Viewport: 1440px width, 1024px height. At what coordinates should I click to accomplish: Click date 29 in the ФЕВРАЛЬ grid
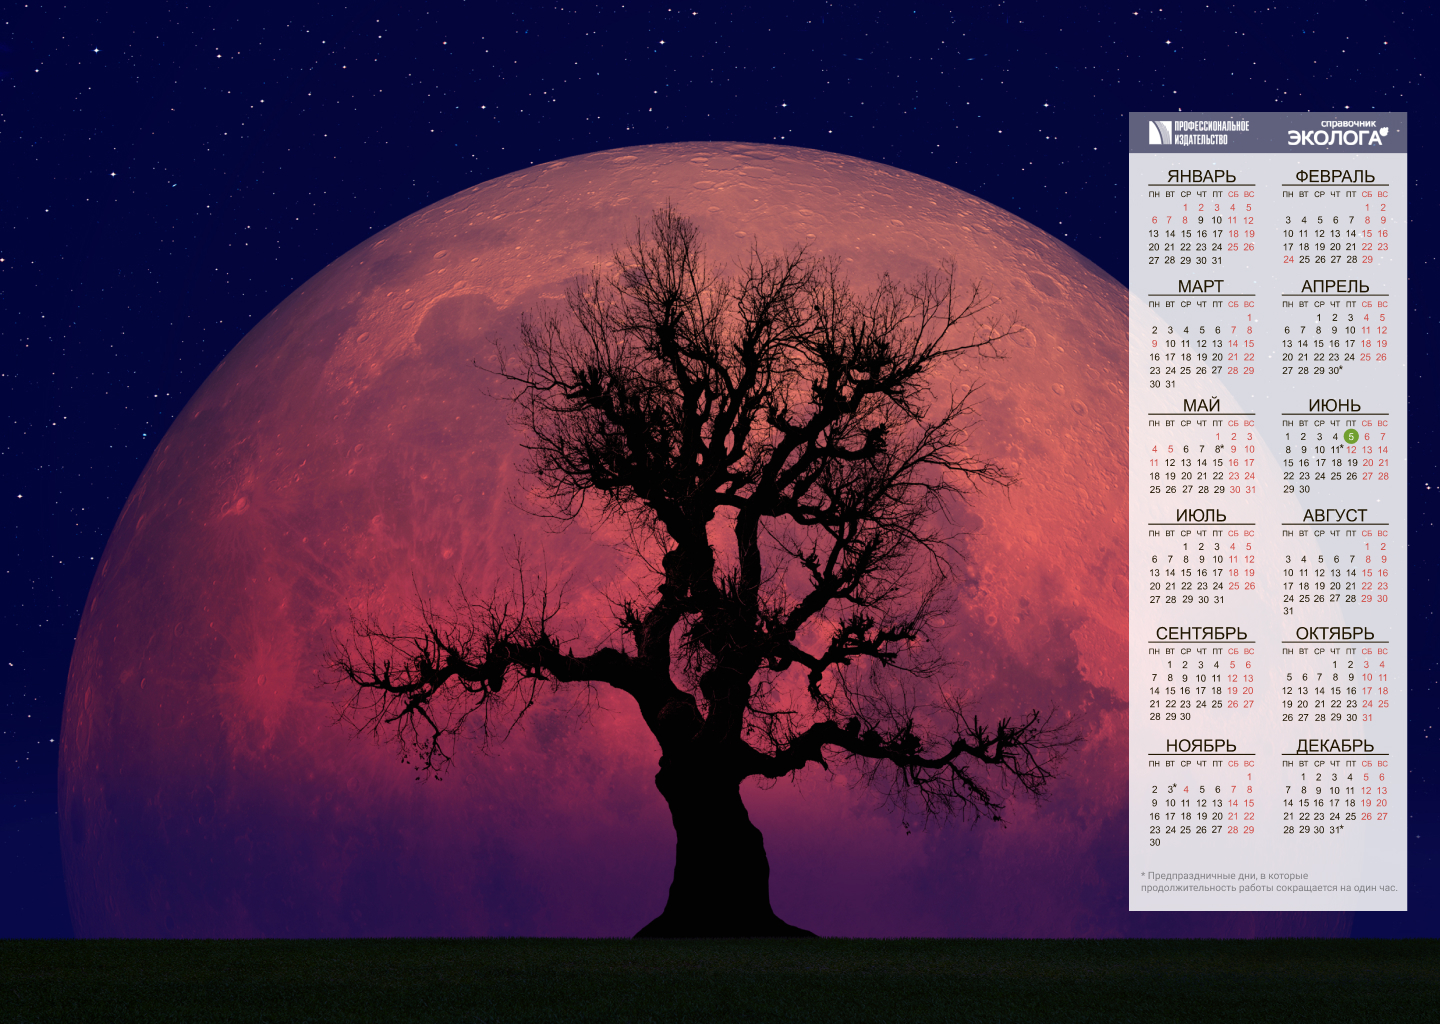(x=1367, y=259)
